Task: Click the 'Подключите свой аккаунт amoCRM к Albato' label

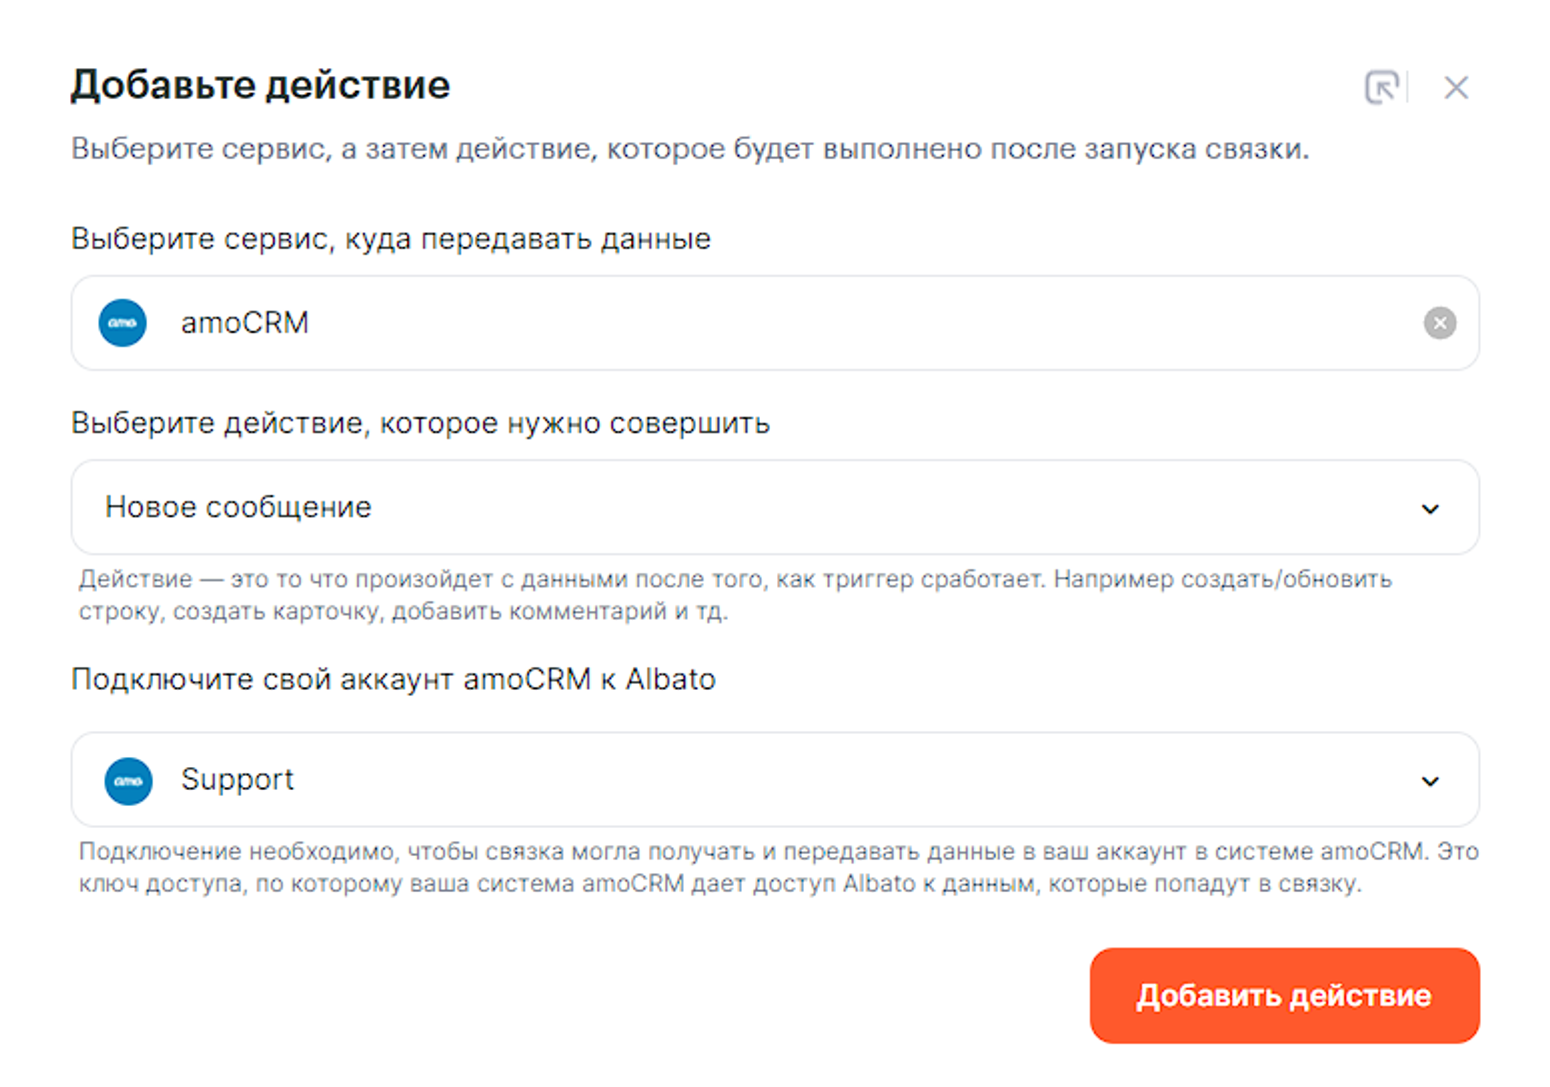Action: (x=393, y=679)
